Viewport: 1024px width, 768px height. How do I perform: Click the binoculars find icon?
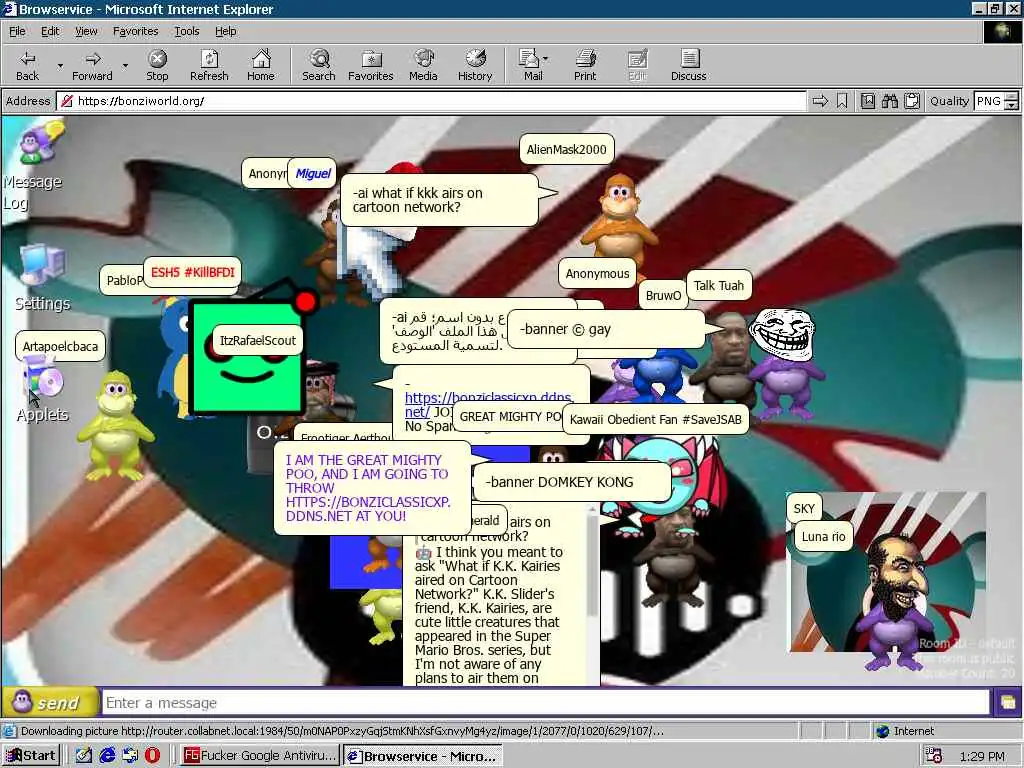(889, 101)
